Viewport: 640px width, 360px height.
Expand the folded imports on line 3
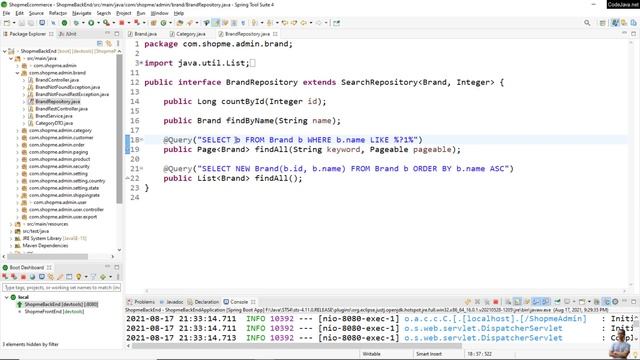pos(141,63)
